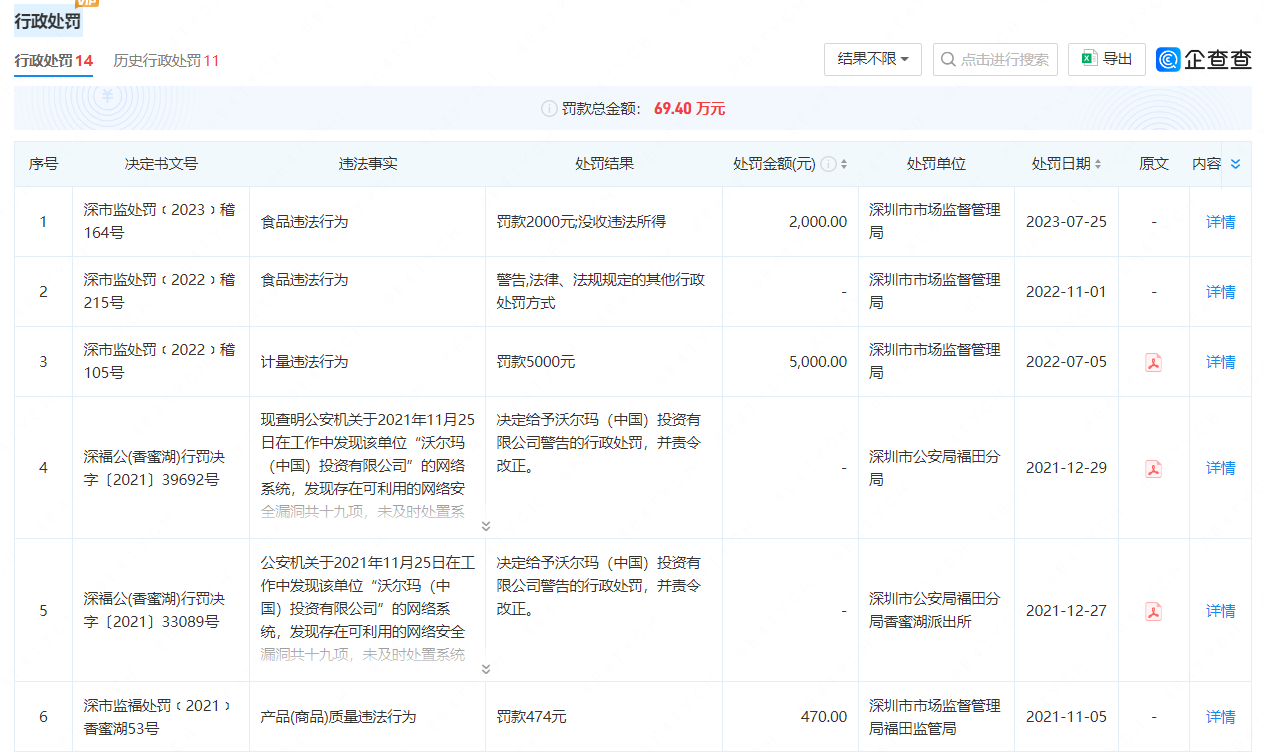The image size is (1265, 752).
Task: Open 详情 for row 1 penalty
Action: click(1220, 222)
